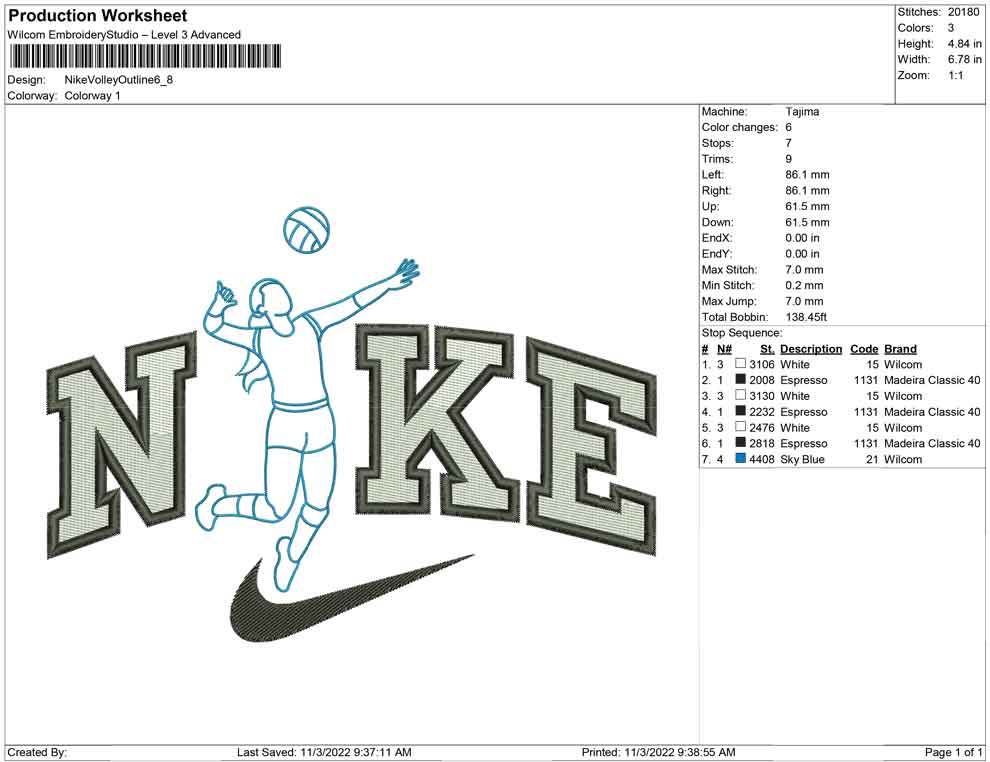
Task: Click the Espresso swatch for thread 2818
Action: pyautogui.click(x=741, y=443)
